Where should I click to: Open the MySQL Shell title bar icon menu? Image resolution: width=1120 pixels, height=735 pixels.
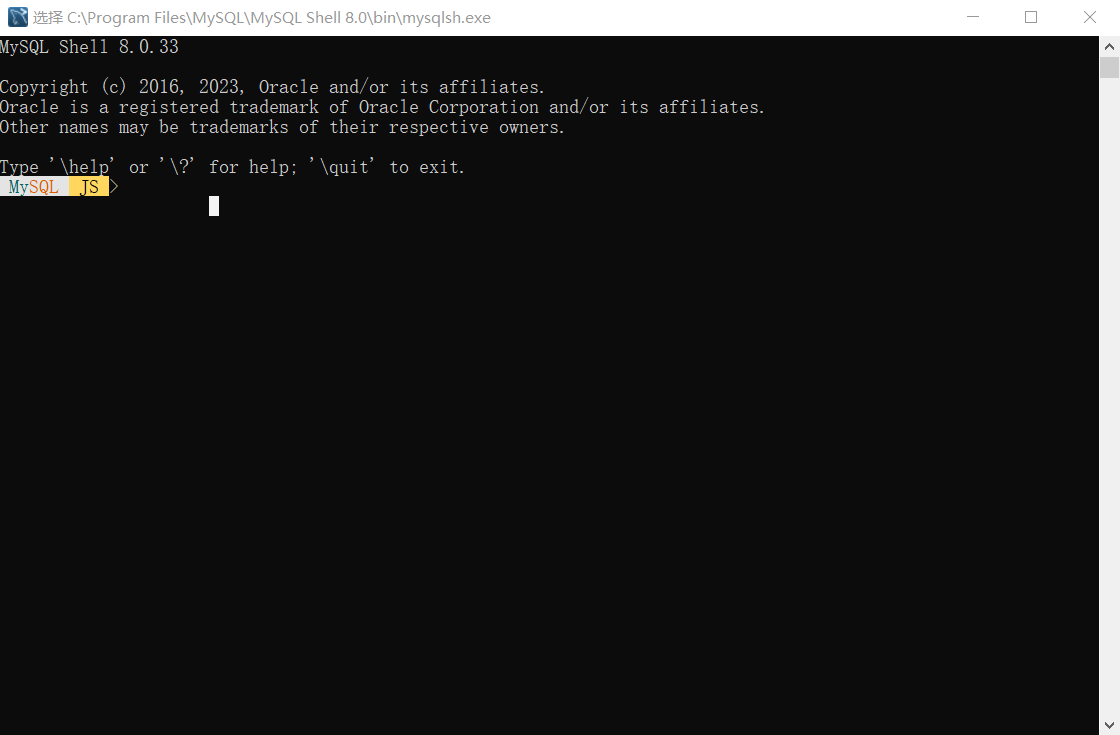(18, 17)
